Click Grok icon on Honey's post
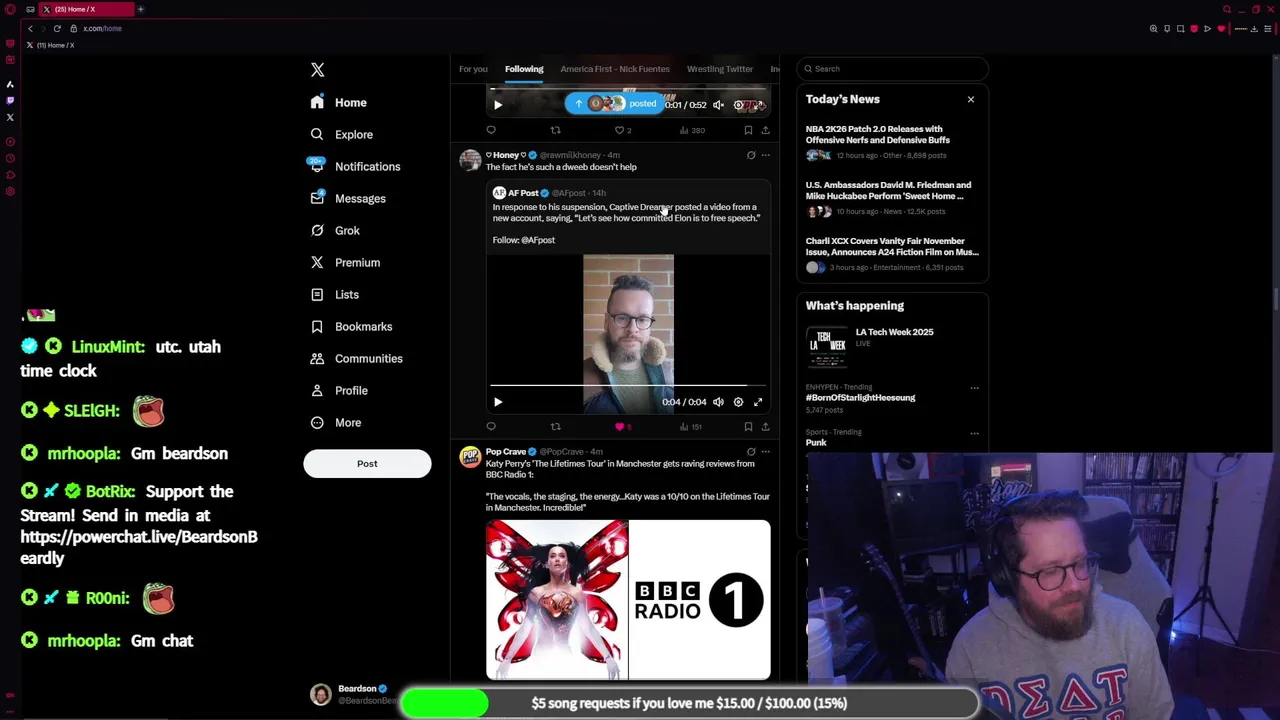This screenshot has width=1280, height=720. 751,155
